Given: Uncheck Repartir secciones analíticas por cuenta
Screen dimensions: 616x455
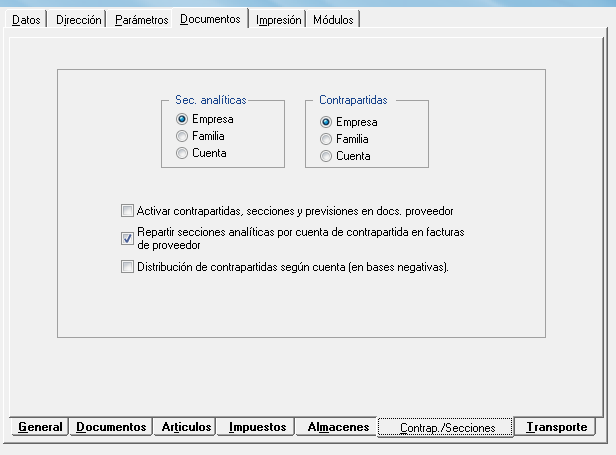Looking at the screenshot, I should pos(127,238).
